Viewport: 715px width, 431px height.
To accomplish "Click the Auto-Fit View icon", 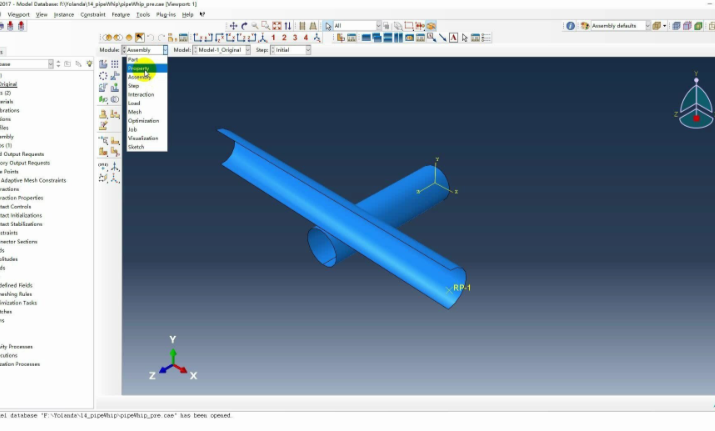I will coord(278,25).
